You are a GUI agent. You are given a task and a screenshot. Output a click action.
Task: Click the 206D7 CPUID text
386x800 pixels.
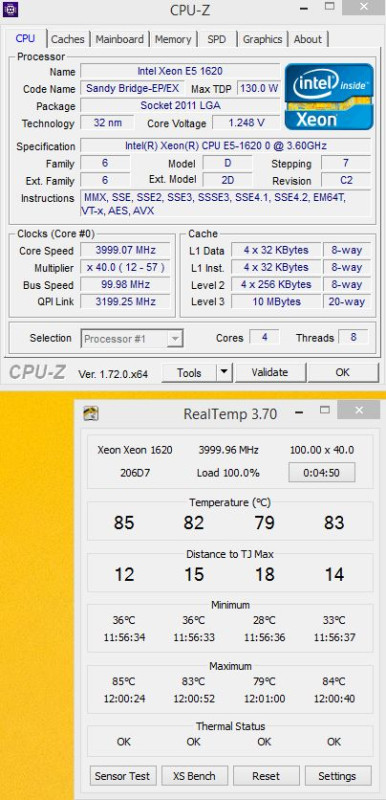click(134, 473)
